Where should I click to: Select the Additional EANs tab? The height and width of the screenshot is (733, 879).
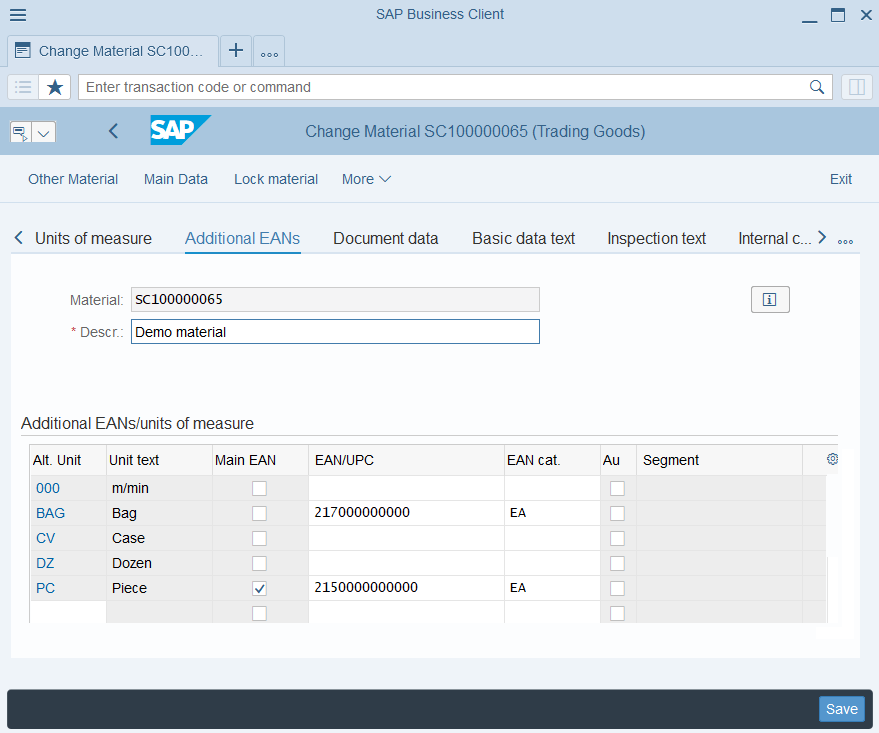242,239
